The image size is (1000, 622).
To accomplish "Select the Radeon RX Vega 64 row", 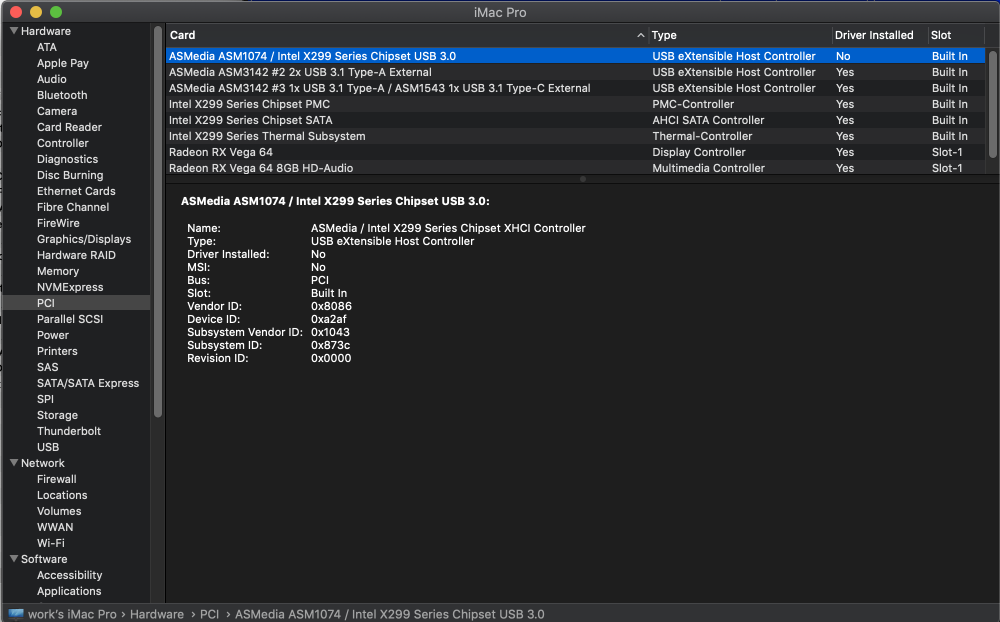I will tap(575, 152).
